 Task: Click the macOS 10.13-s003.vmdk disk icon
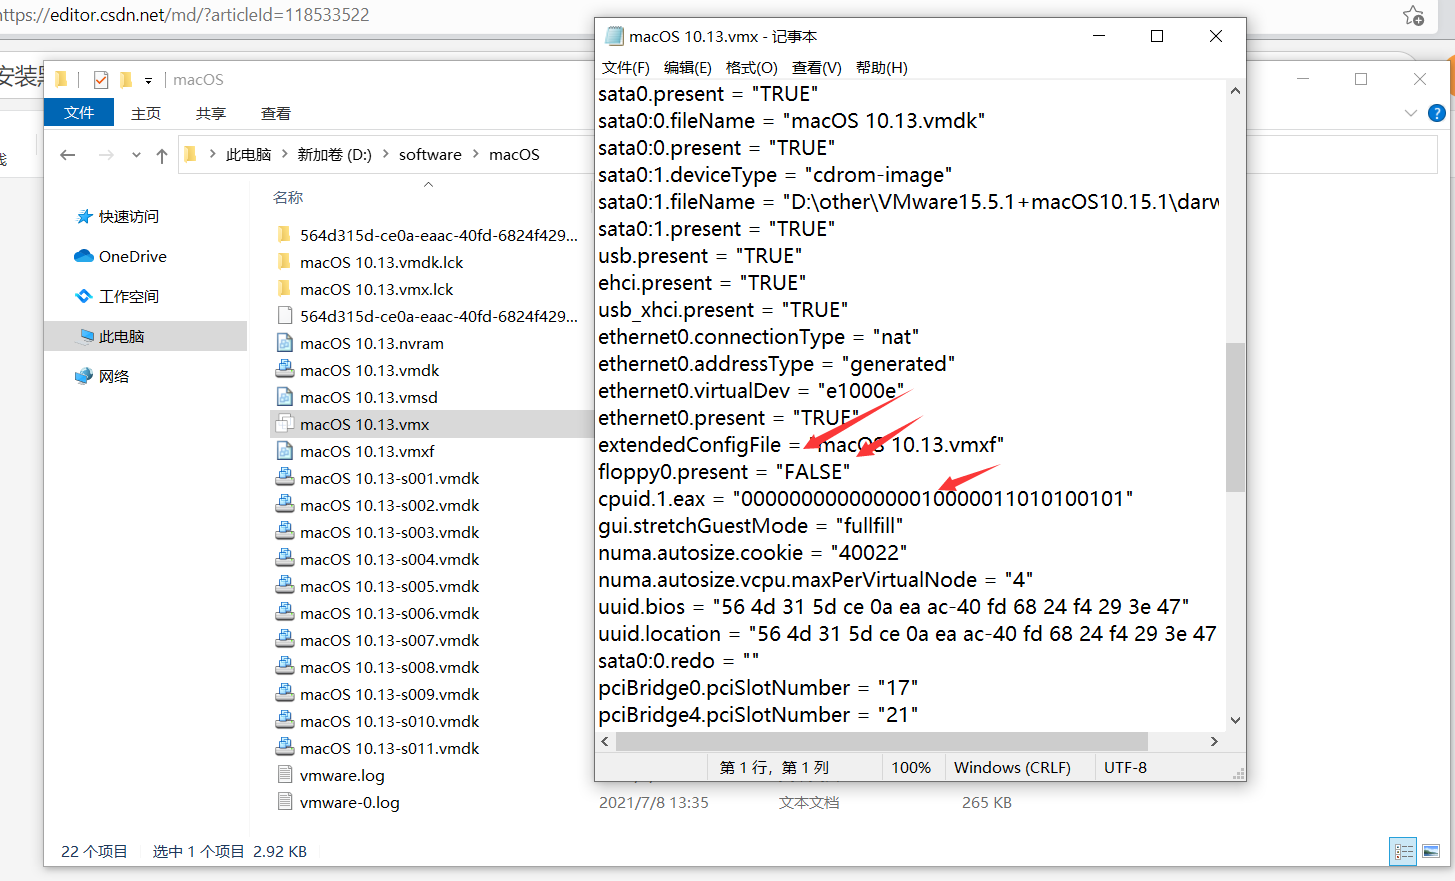285,532
